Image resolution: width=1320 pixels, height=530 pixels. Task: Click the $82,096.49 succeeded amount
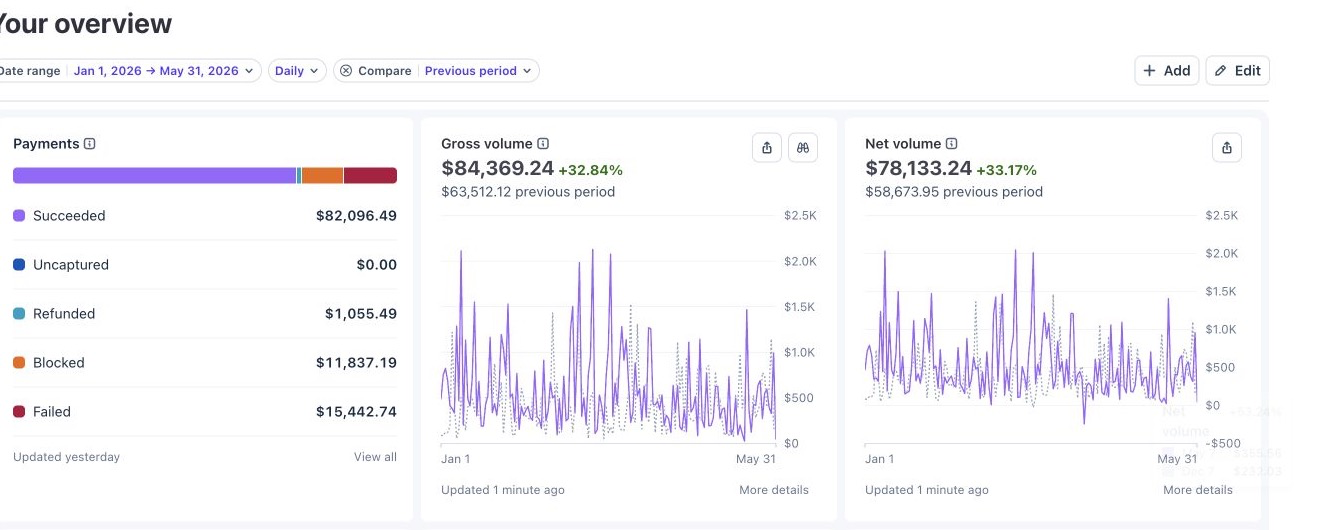[356, 216]
